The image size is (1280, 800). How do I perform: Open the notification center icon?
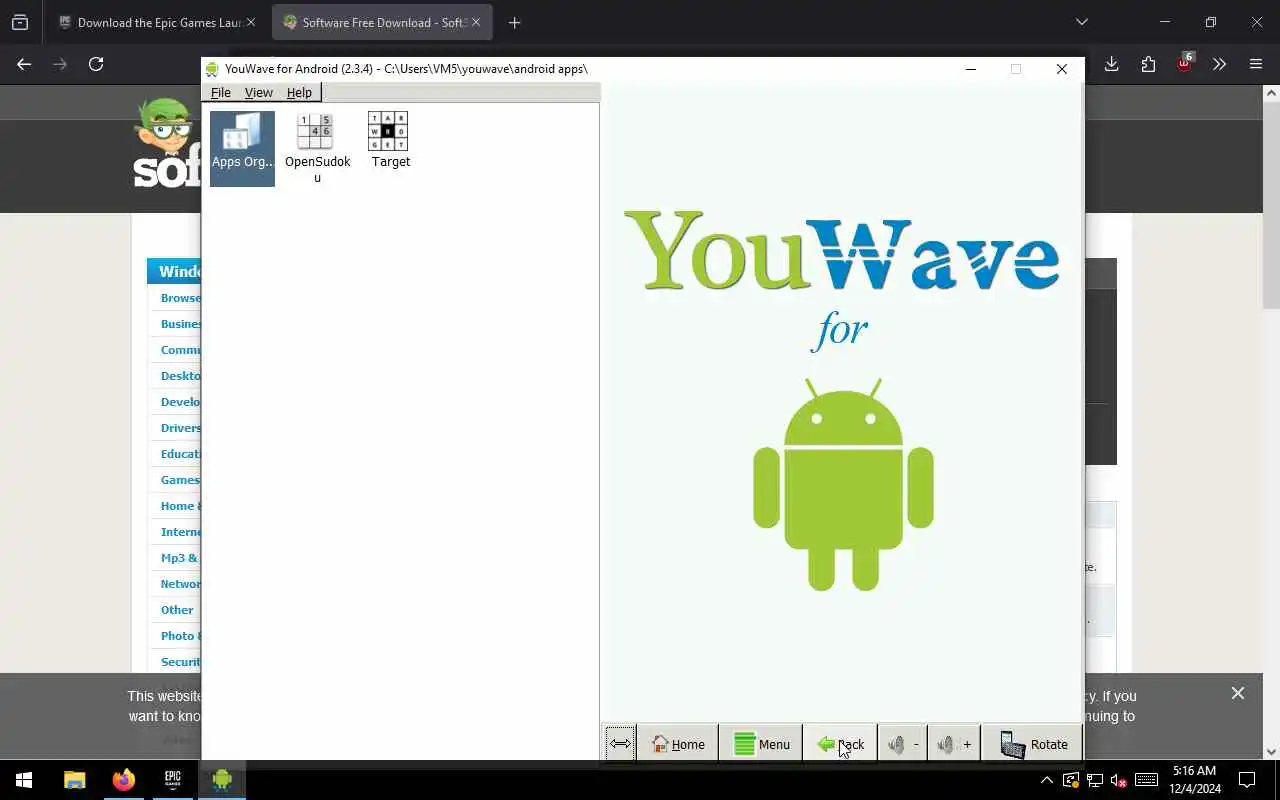pyautogui.click(x=1247, y=780)
